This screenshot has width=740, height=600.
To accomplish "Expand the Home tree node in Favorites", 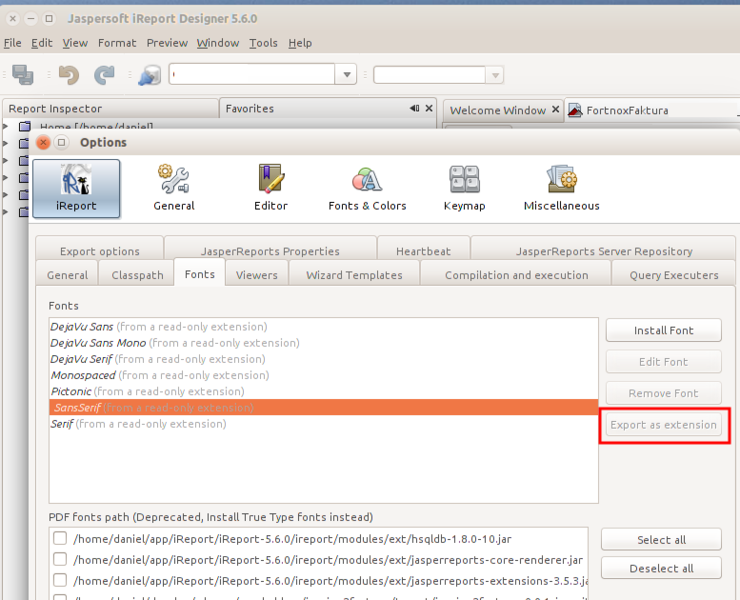I will (5, 127).
